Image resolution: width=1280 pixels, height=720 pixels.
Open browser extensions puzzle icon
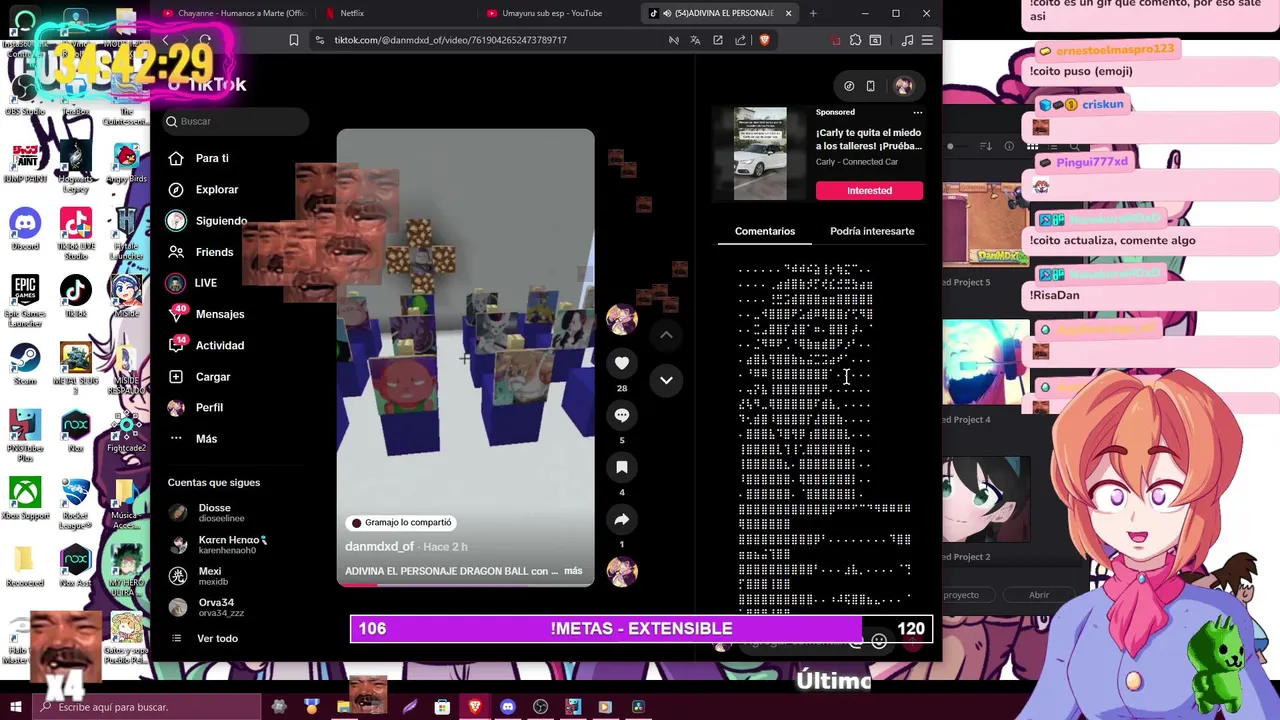point(855,40)
